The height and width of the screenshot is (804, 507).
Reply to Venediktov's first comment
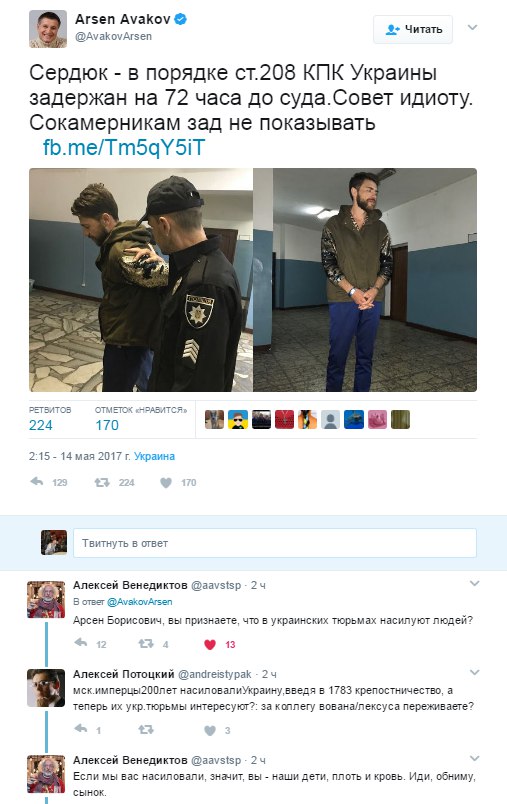[x=81, y=644]
